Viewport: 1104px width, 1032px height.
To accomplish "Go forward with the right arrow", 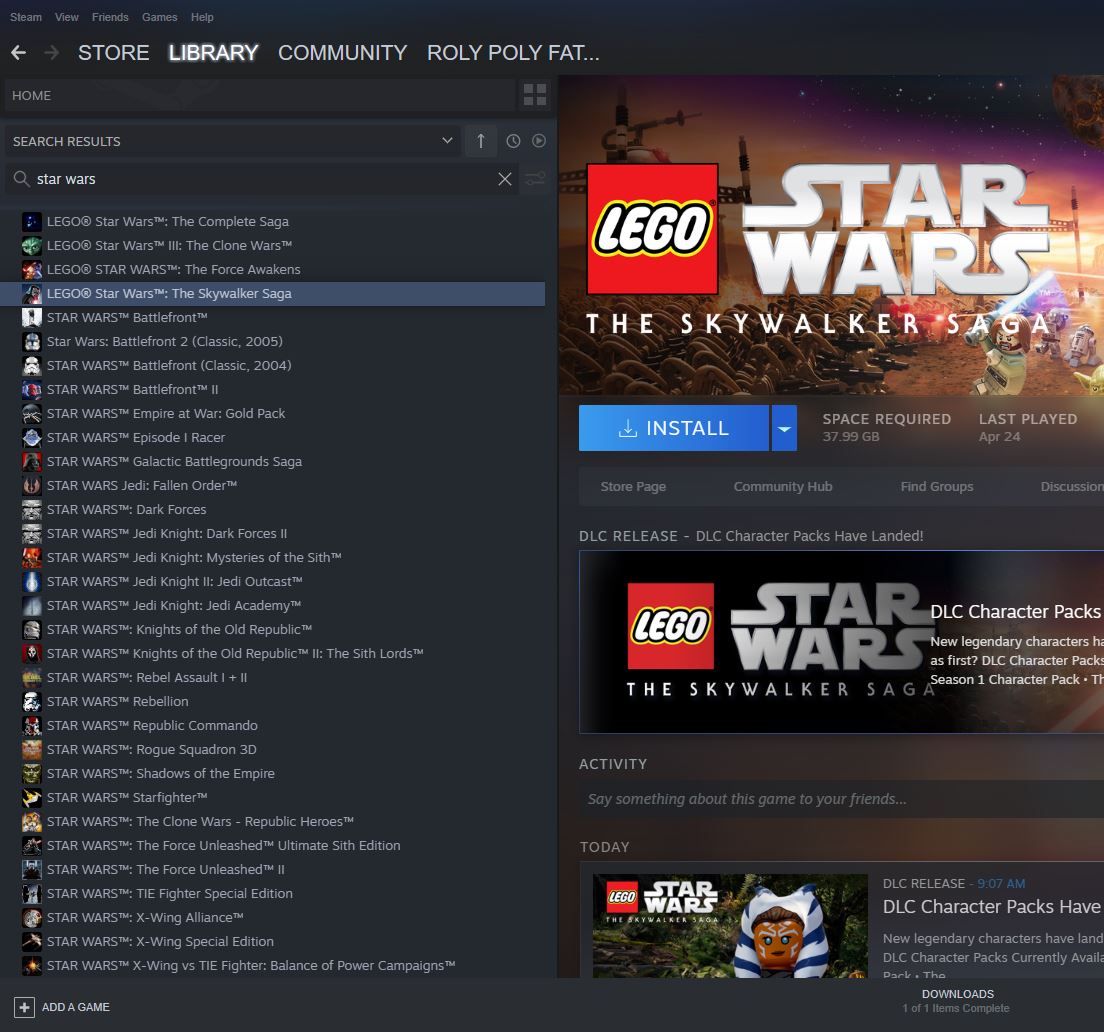I will click(51, 53).
